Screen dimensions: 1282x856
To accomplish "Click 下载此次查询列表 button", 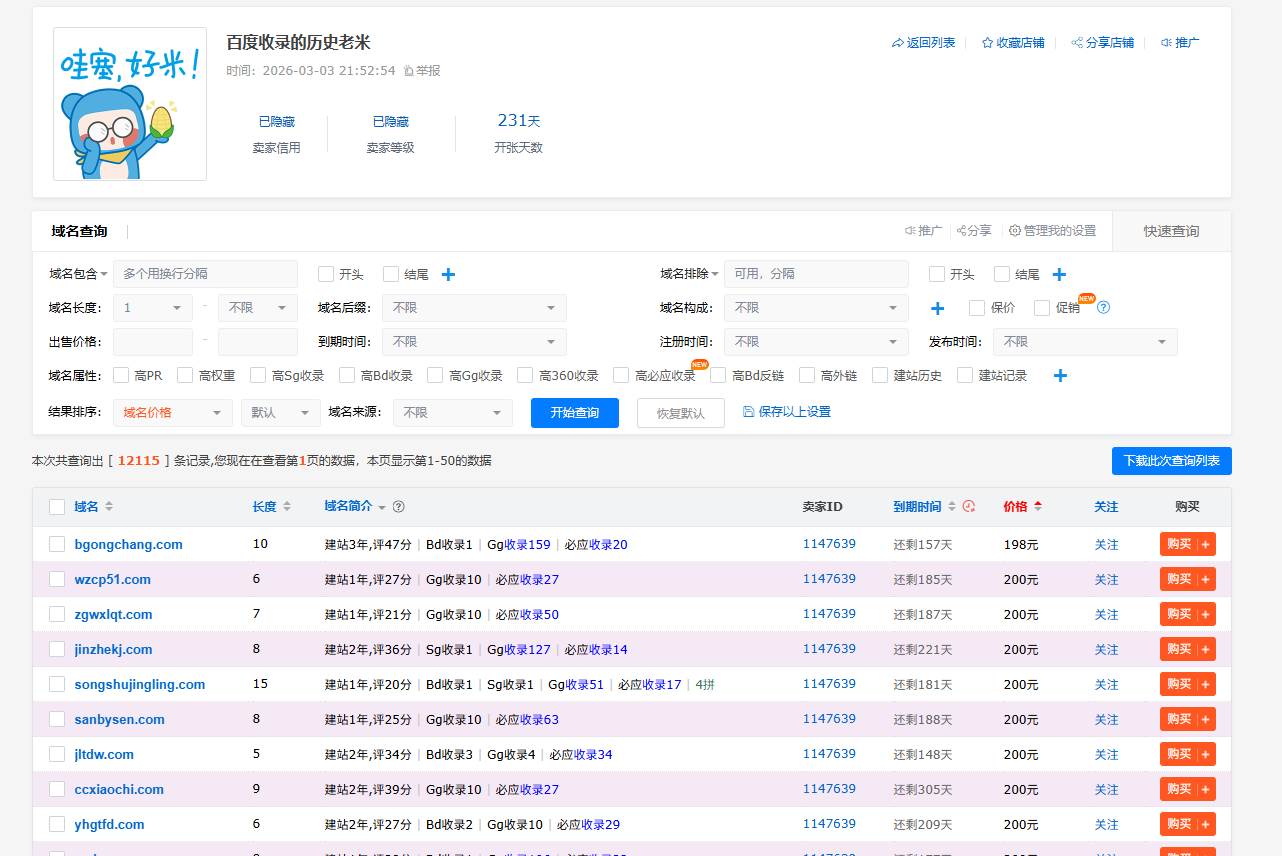I will point(1172,461).
